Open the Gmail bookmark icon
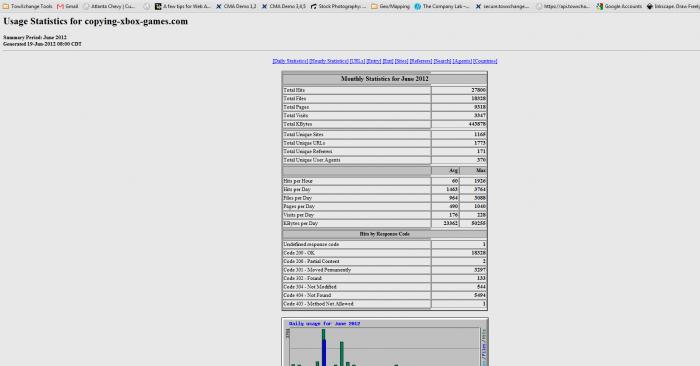This screenshot has height=366, width=700. tap(60, 6)
